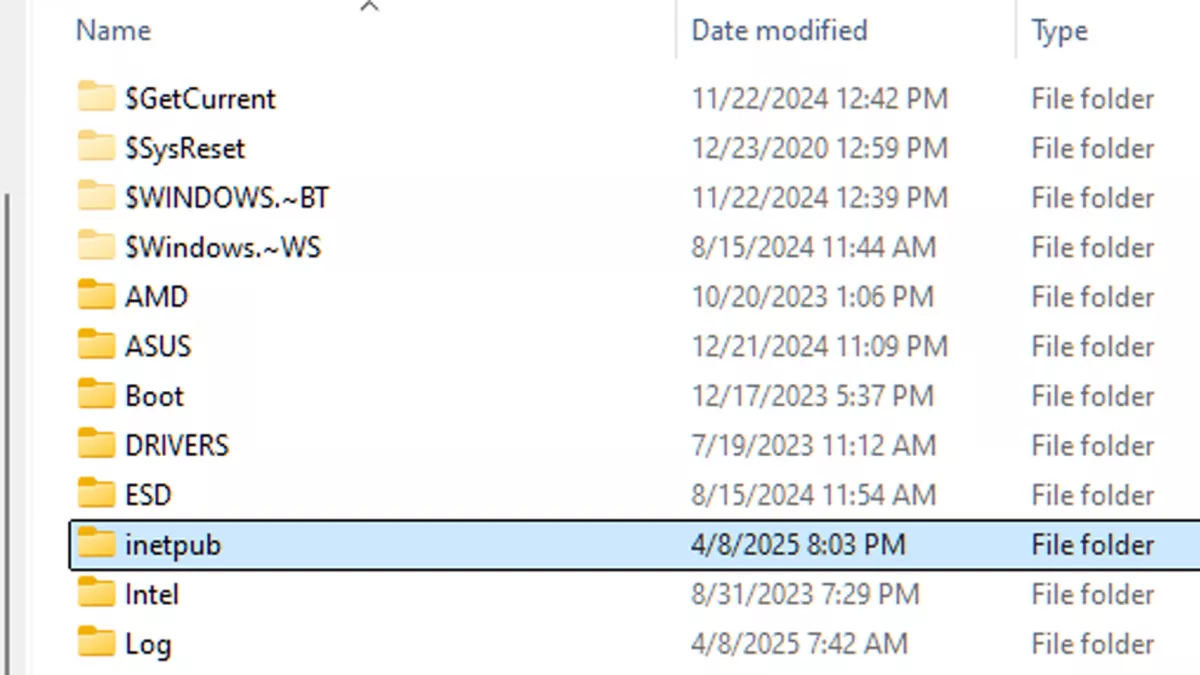Click the AMD folder icon
The width and height of the screenshot is (1200, 675).
click(x=97, y=297)
